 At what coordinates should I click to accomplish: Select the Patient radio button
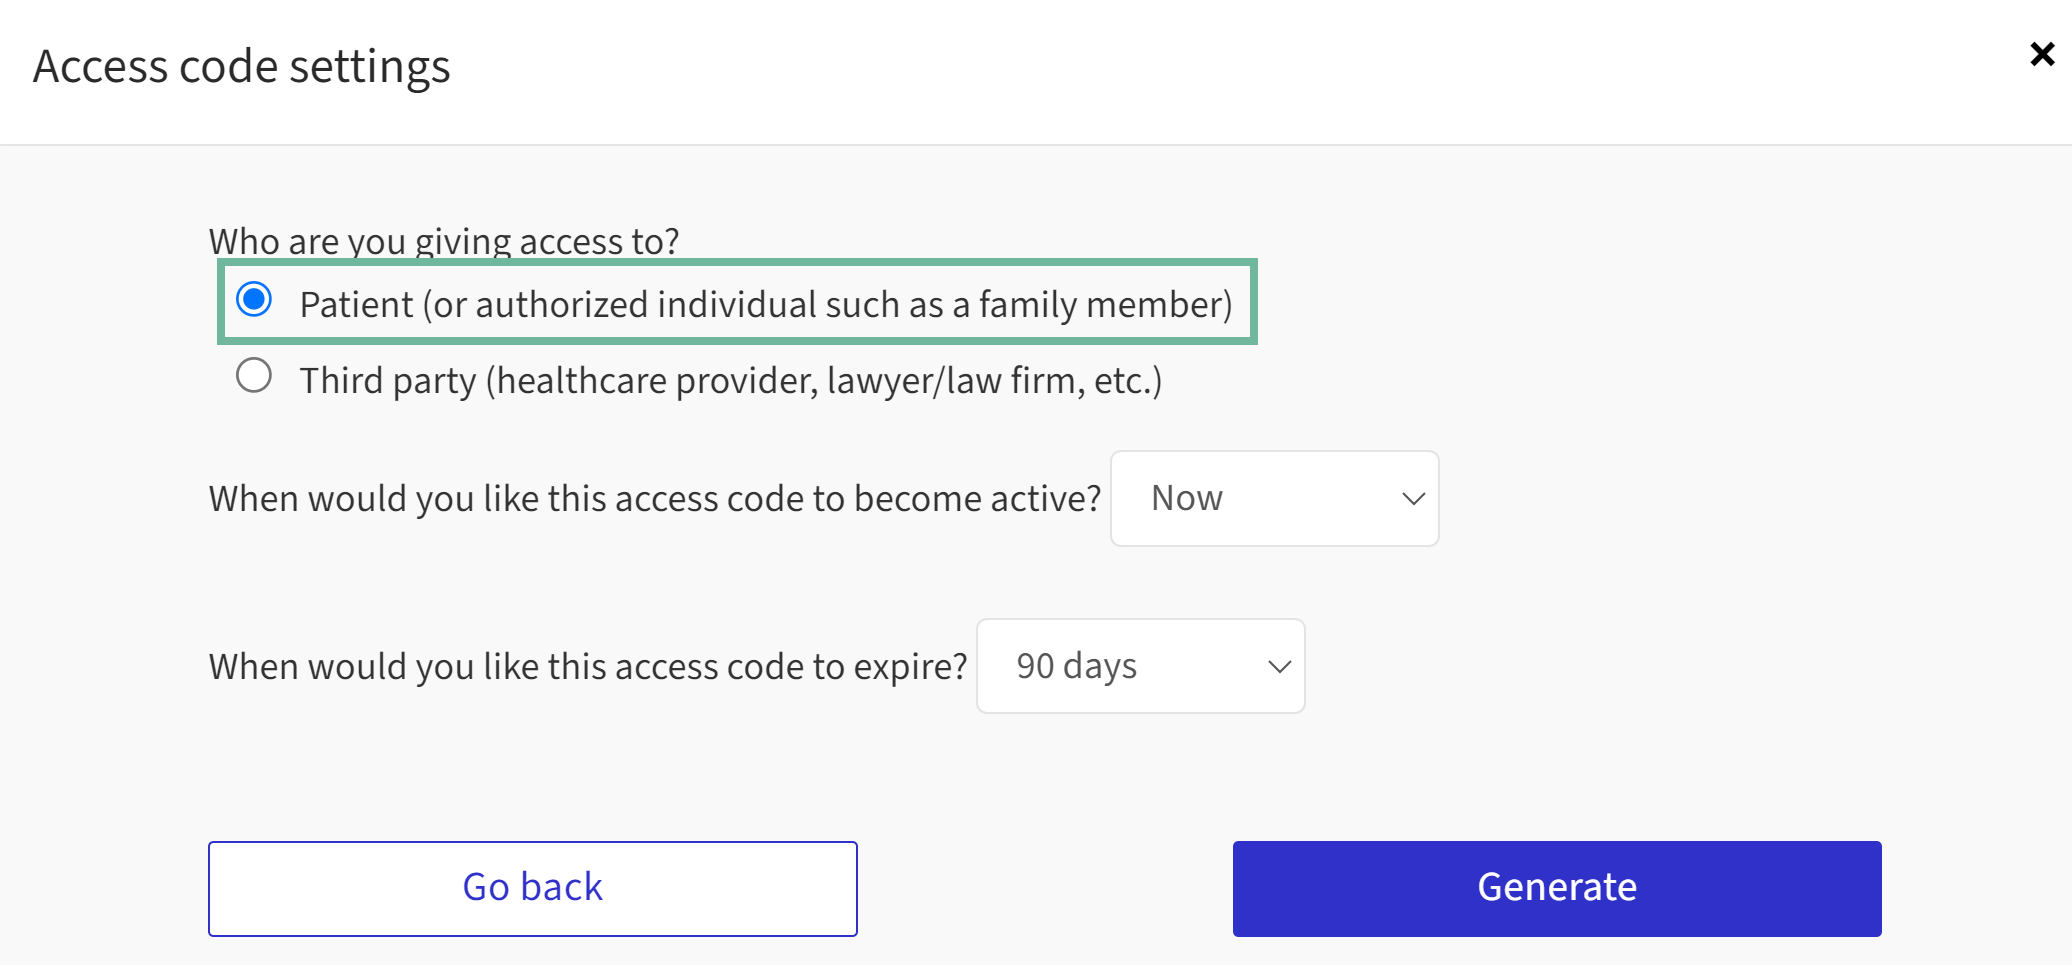click(255, 299)
